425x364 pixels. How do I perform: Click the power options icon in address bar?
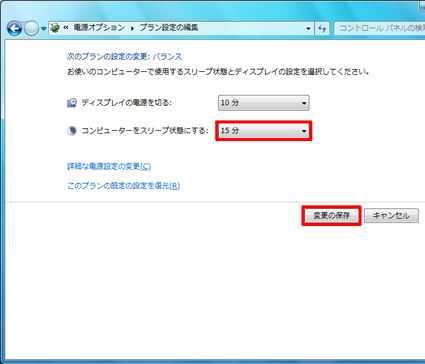[55, 28]
